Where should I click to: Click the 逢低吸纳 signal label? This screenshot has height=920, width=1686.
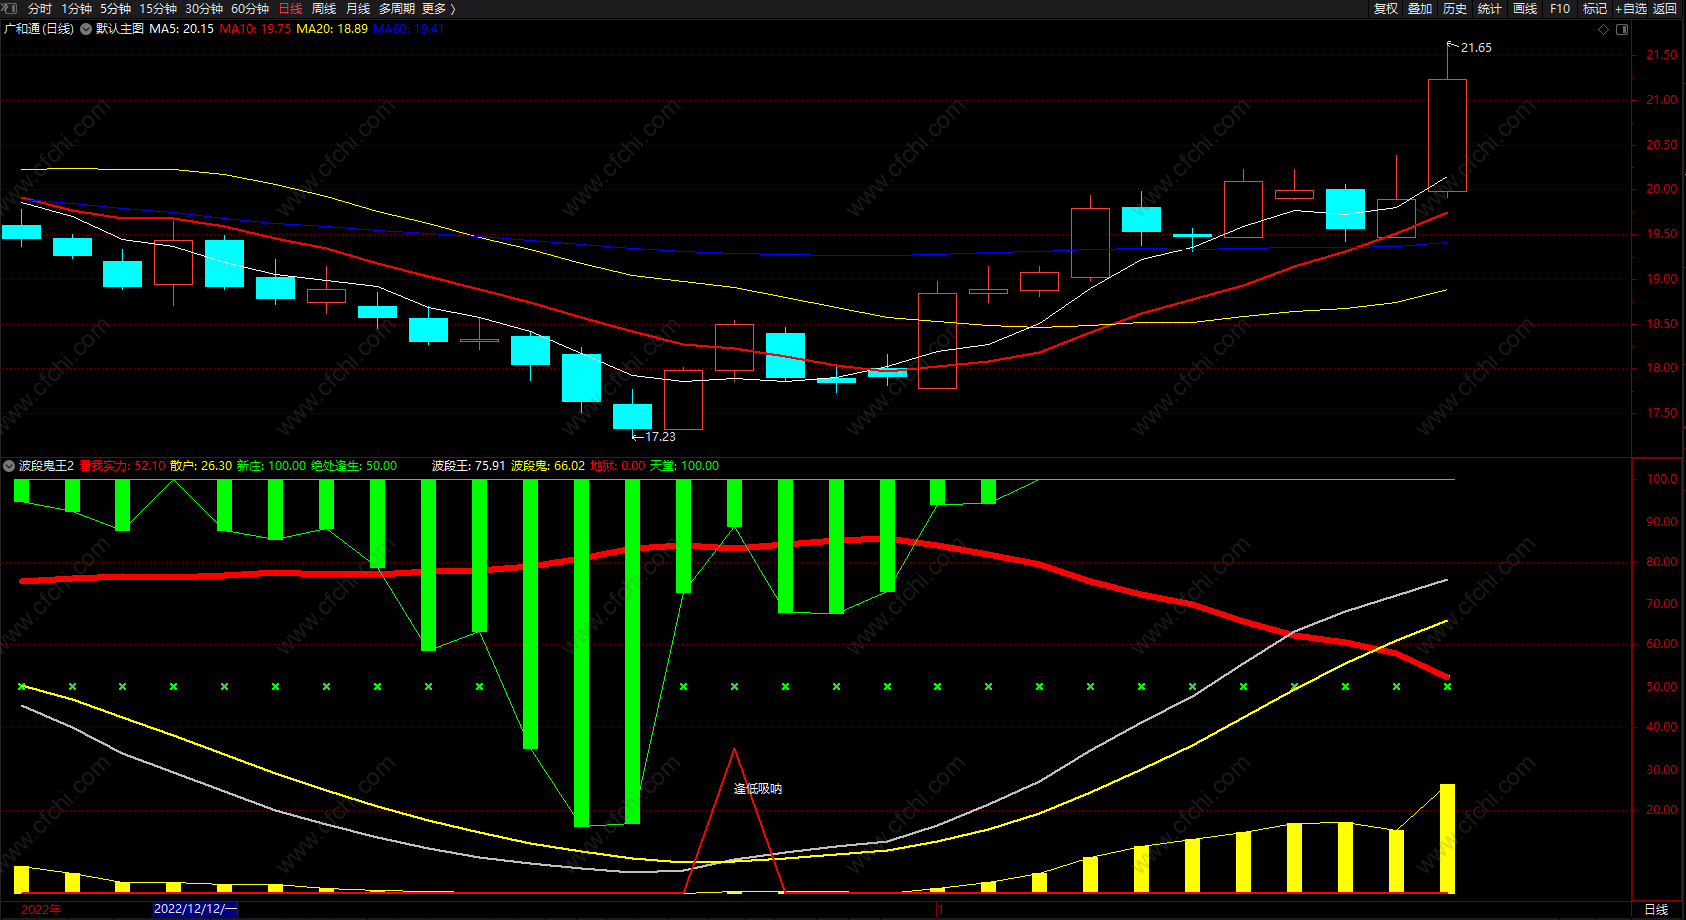pyautogui.click(x=758, y=789)
